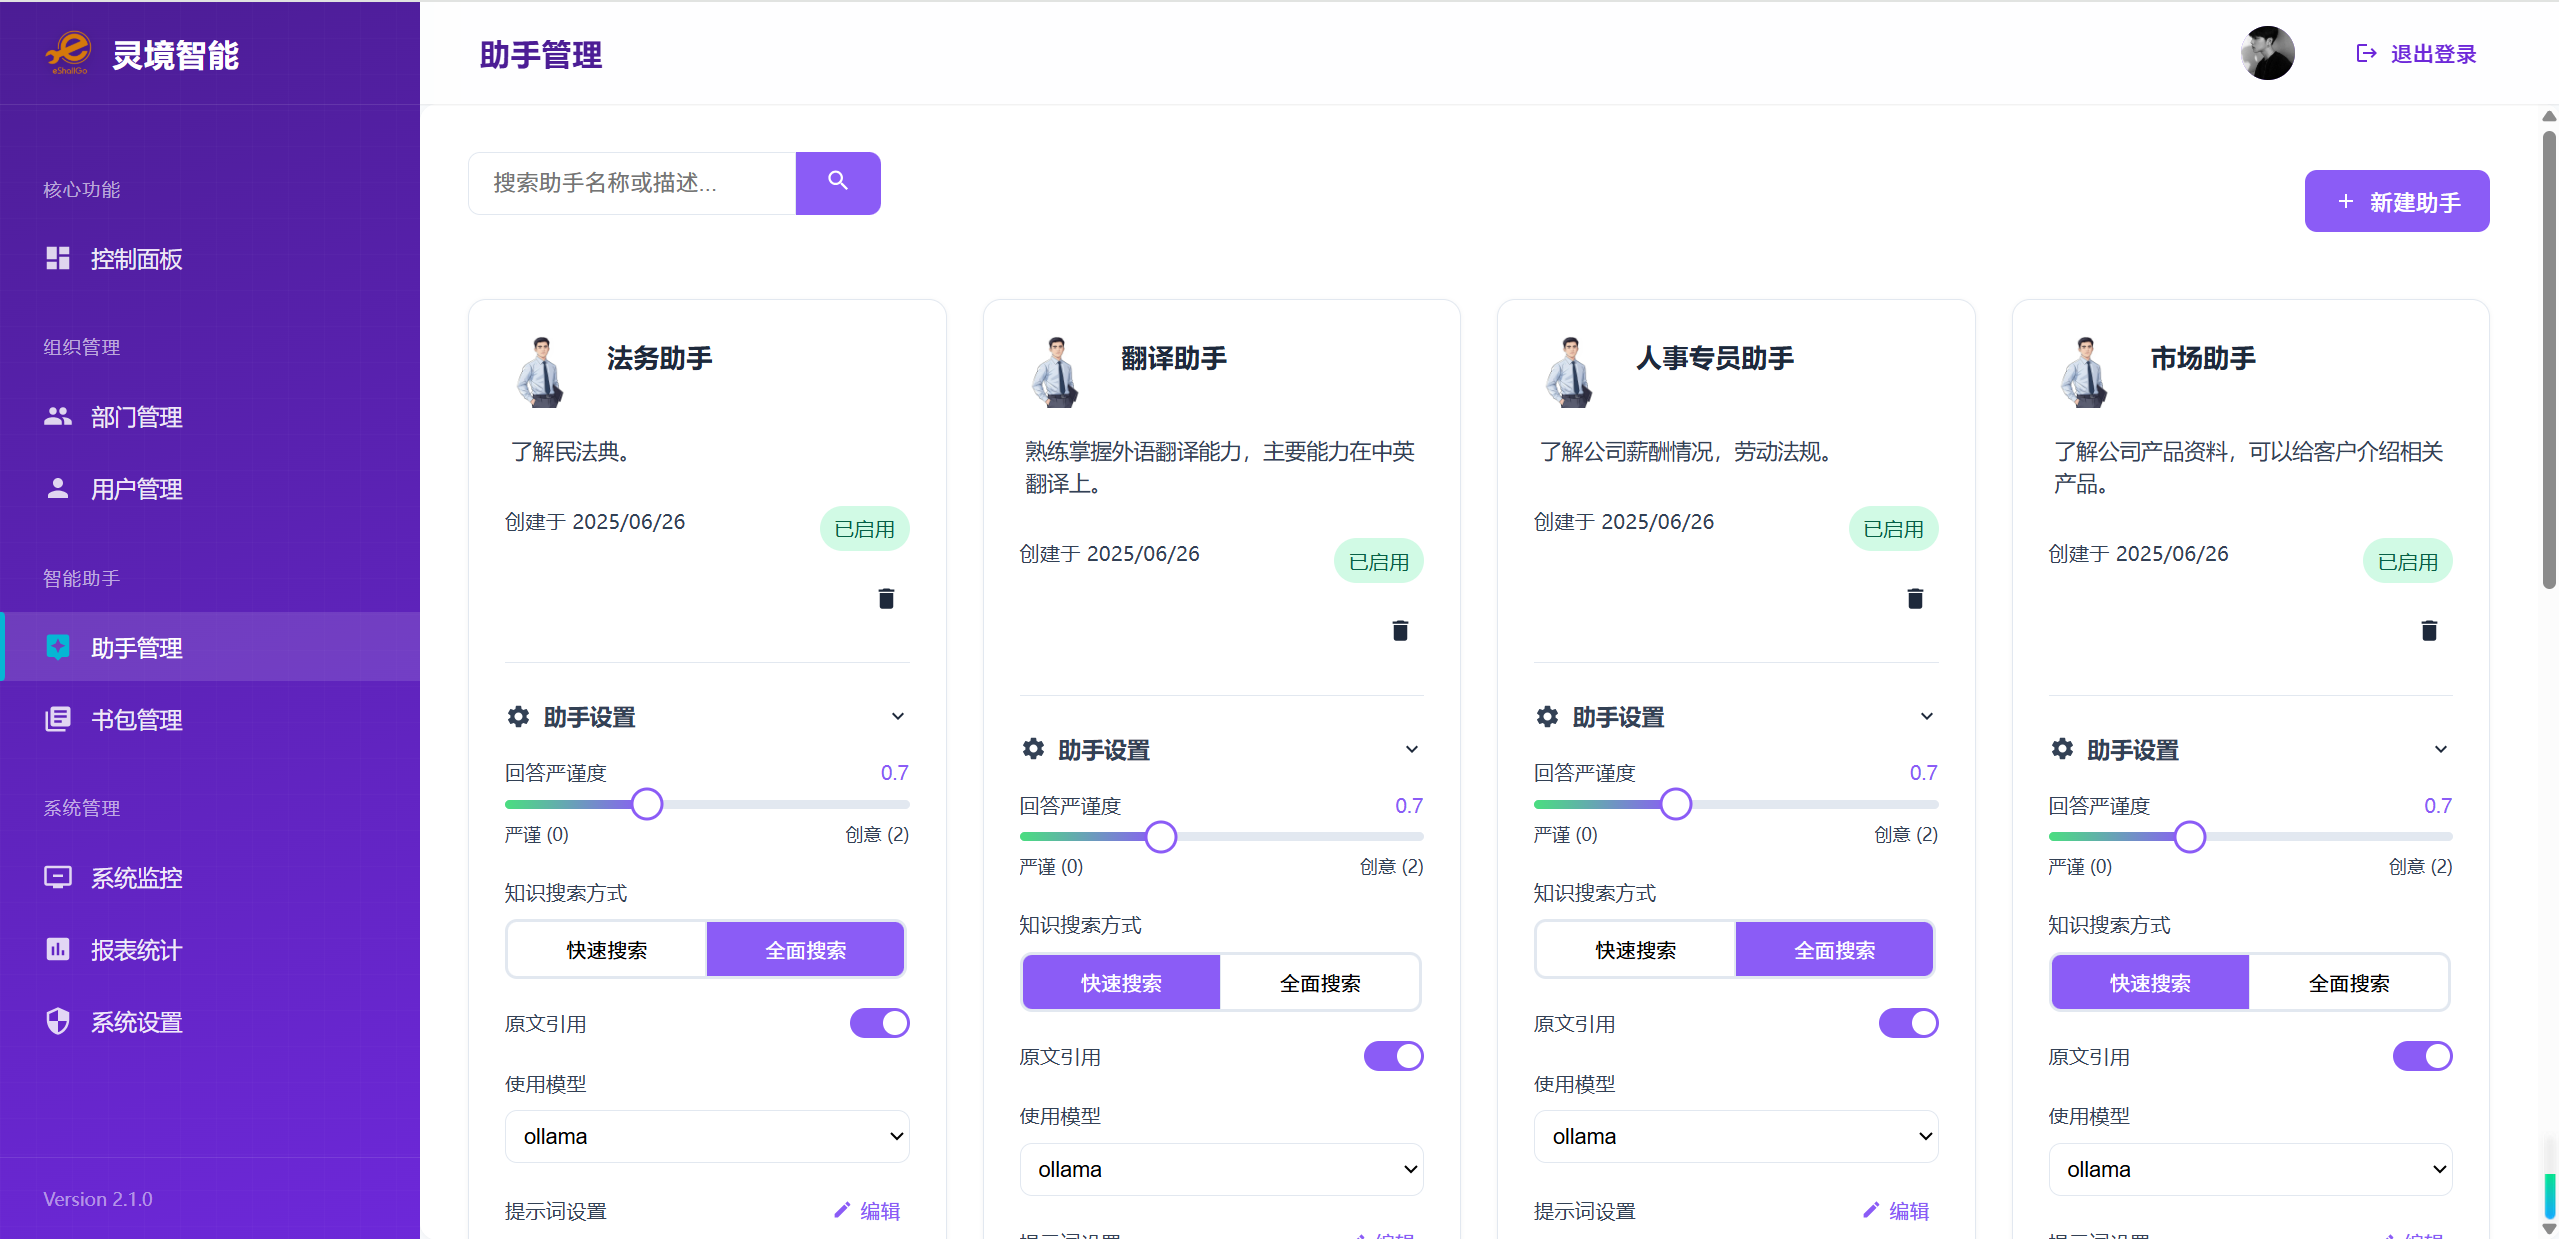This screenshot has width=2559, height=1239.
Task: Open 书包管理 in the sidebar
Action: coord(136,719)
